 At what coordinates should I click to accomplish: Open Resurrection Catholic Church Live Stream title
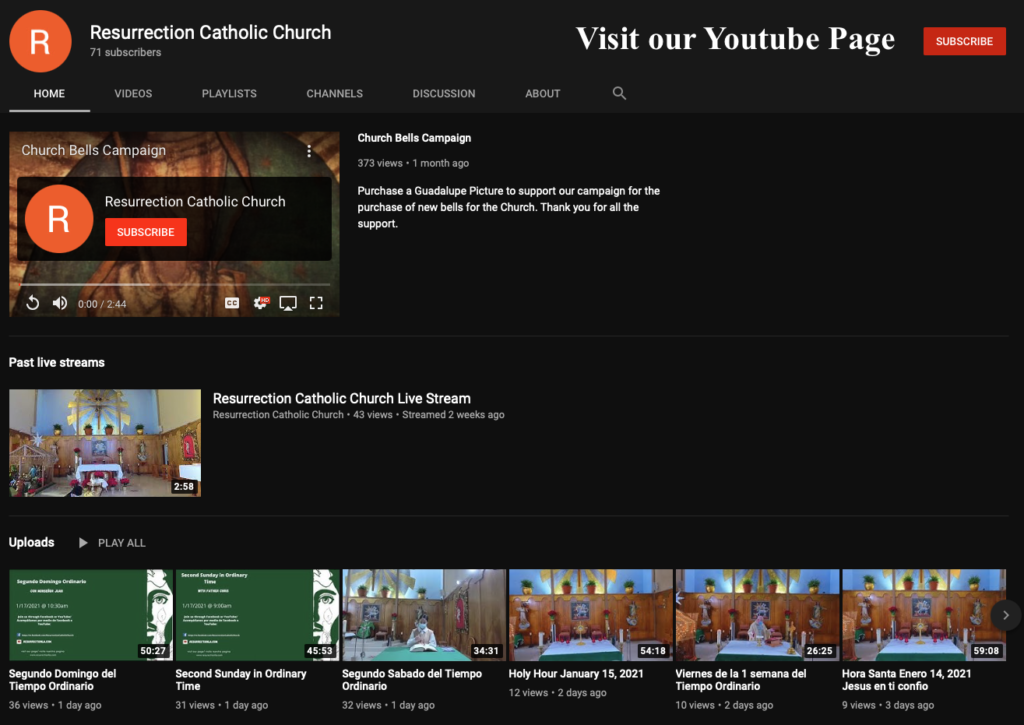pos(342,398)
